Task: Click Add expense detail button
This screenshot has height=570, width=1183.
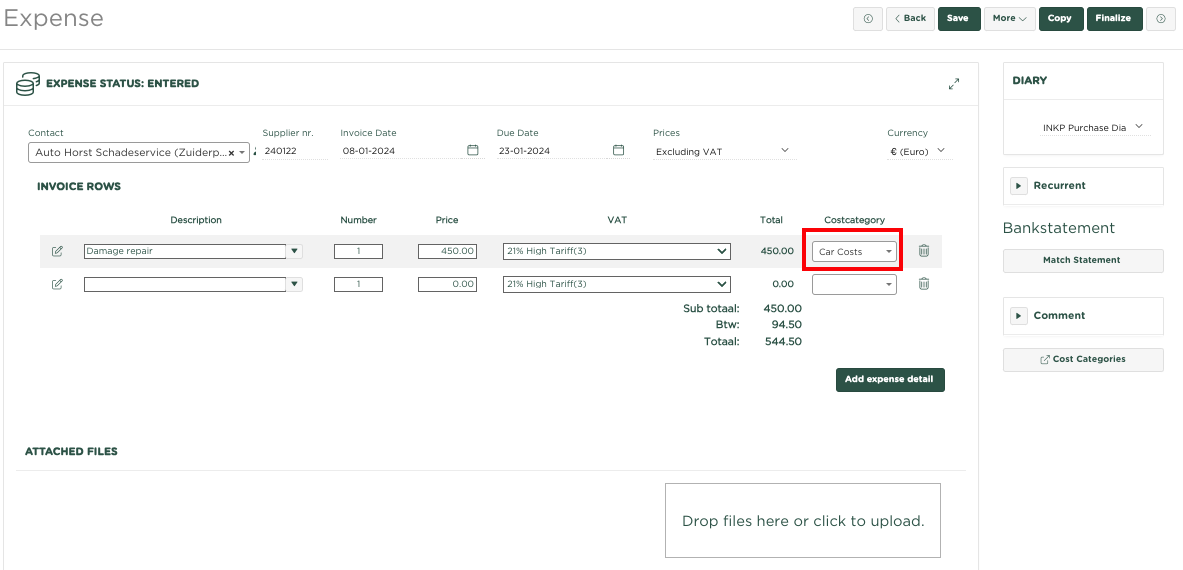Action: tap(890, 379)
